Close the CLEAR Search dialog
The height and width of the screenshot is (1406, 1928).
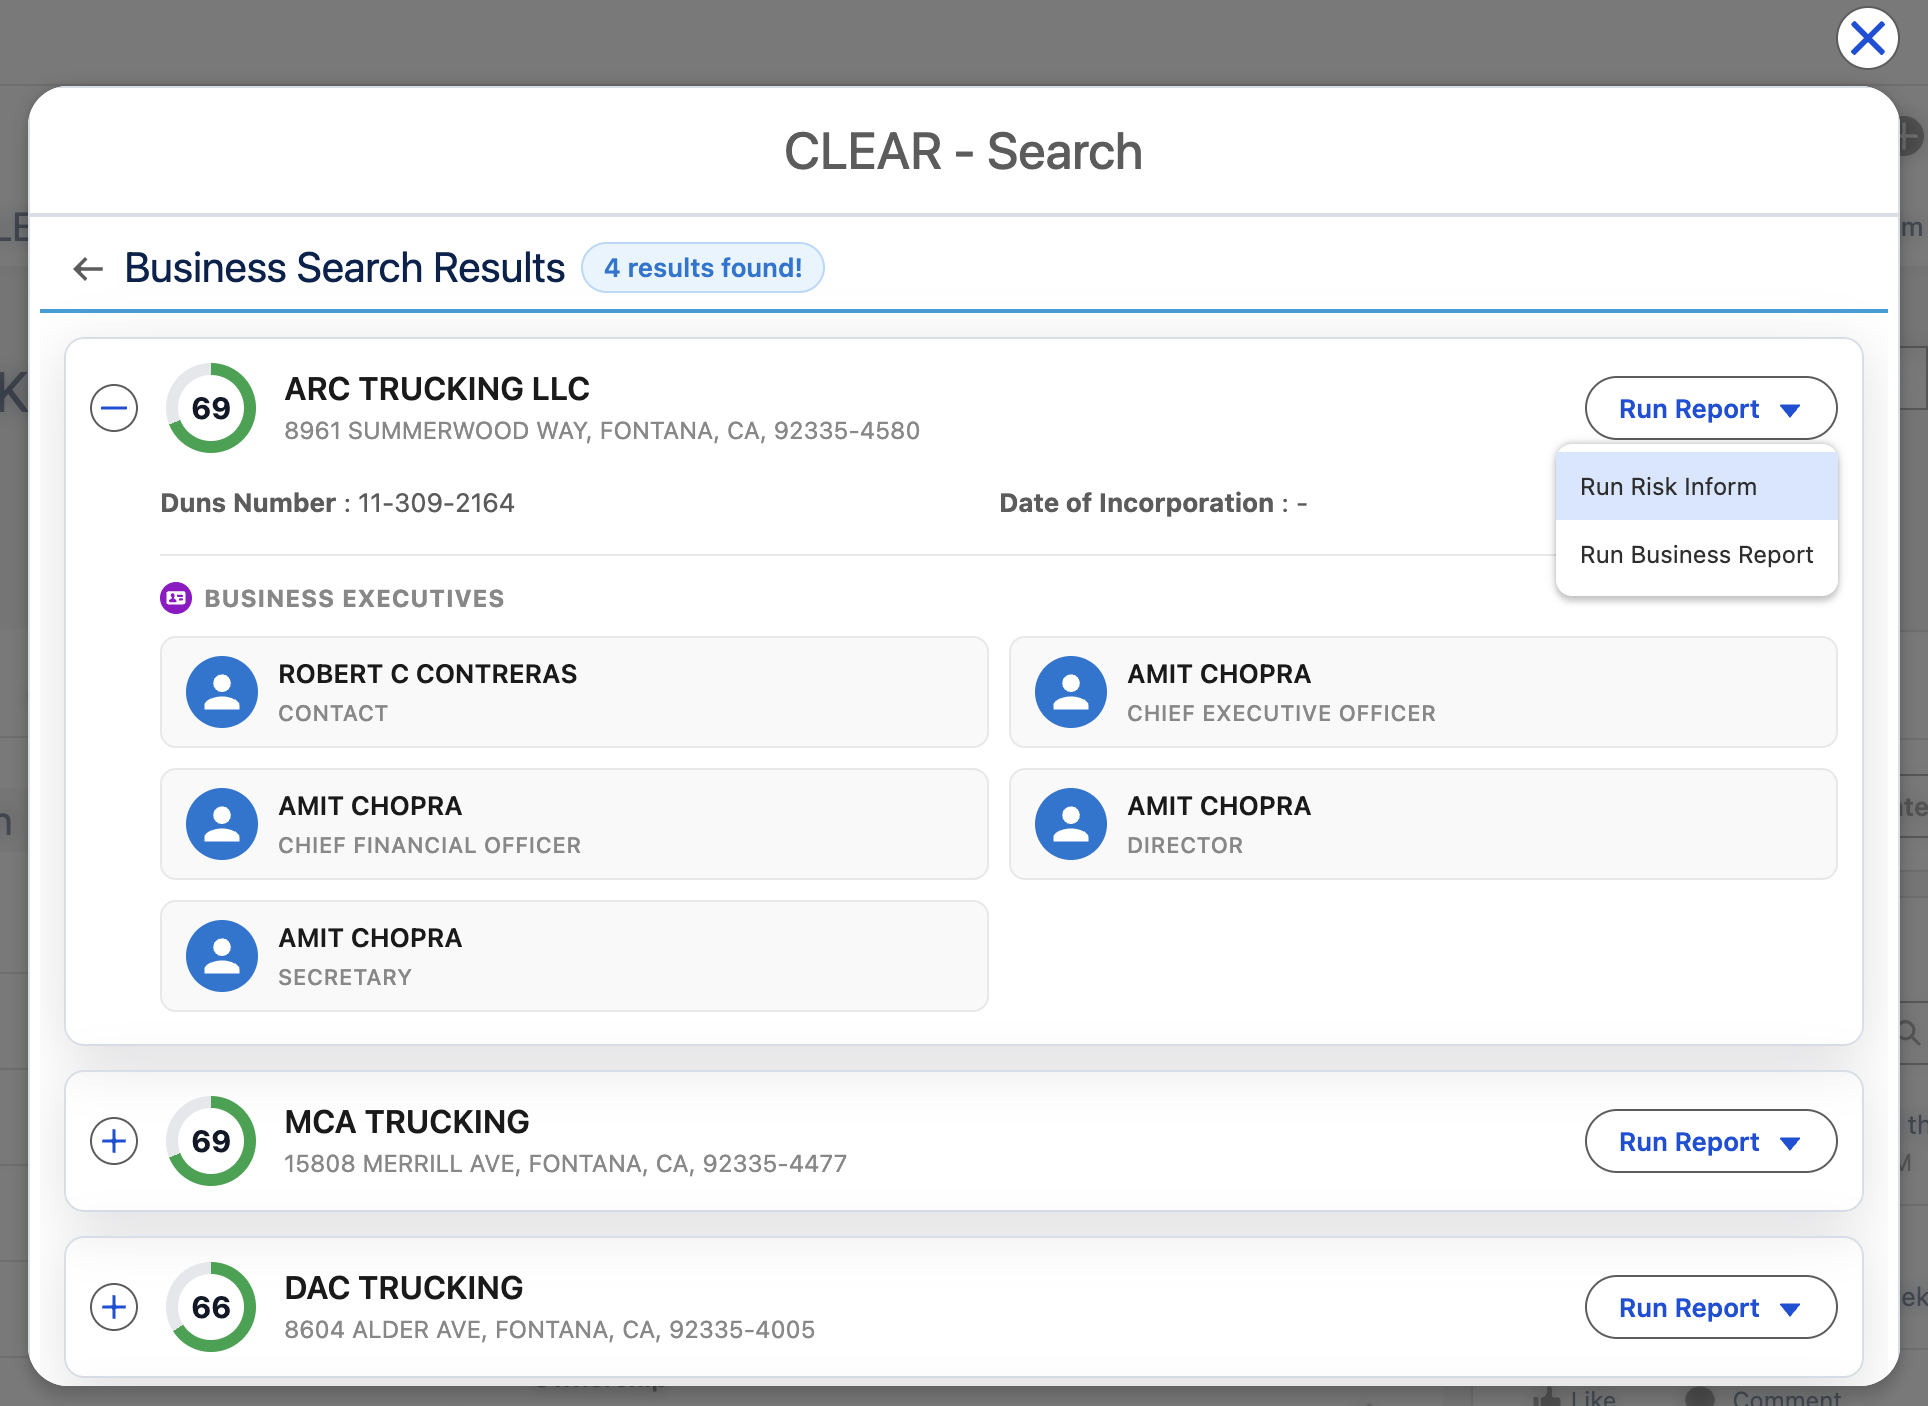1867,39
